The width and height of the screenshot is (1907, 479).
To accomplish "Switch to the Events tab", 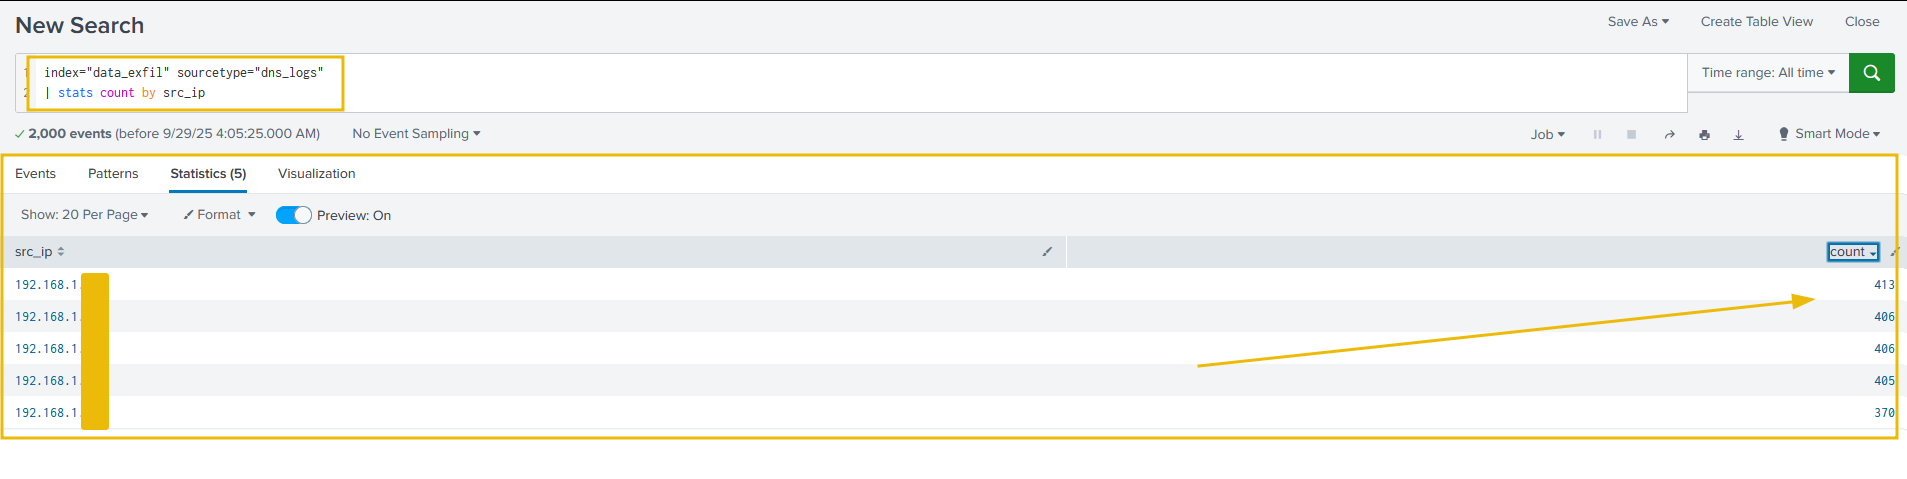I will coord(35,174).
